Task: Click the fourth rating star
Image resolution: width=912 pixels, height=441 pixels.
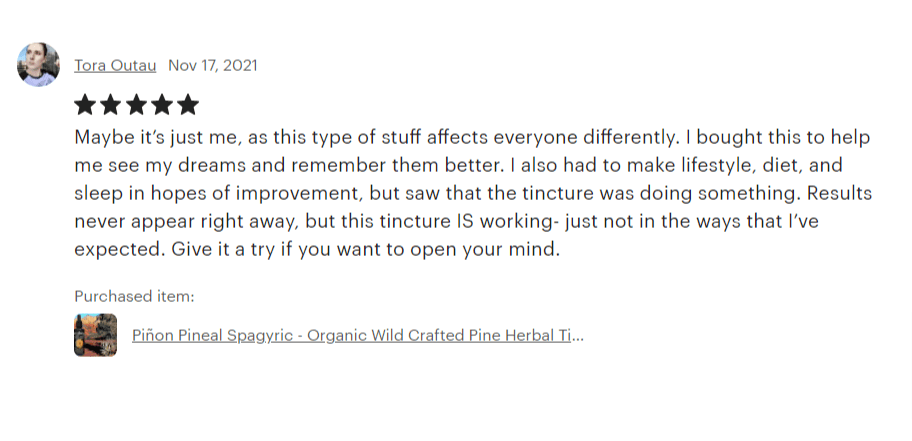Action: pos(162,105)
